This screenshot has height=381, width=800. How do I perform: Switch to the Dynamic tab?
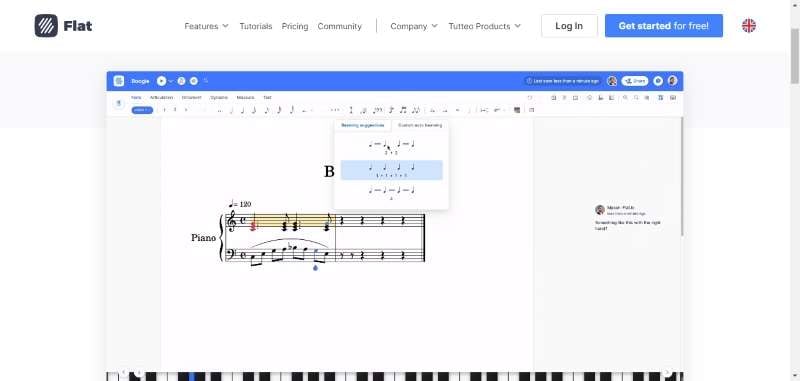(x=219, y=97)
